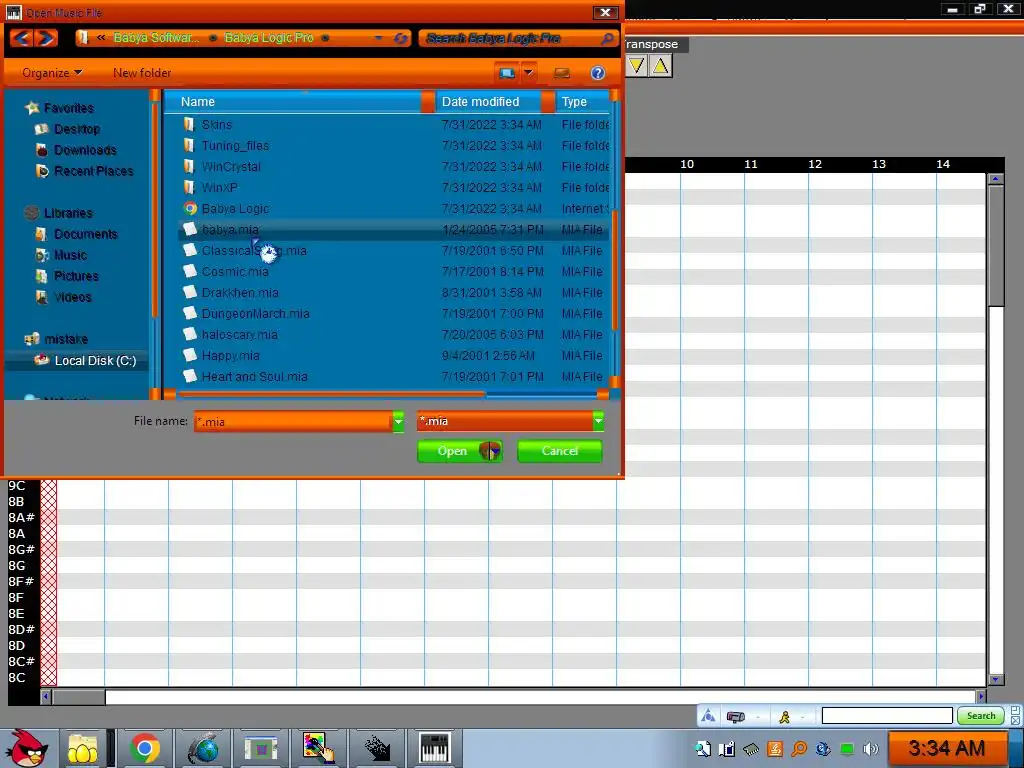Click the change view icon in the toolbar

[507, 72]
